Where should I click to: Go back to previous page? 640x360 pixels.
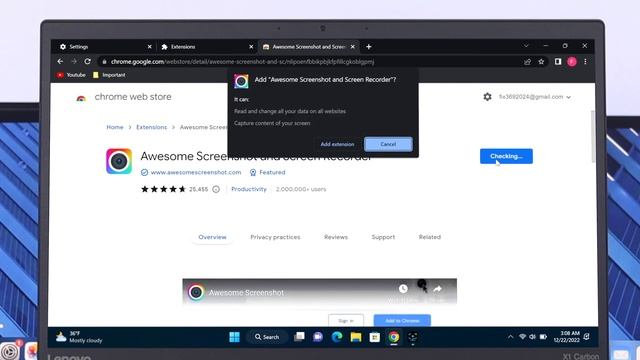click(x=60, y=62)
